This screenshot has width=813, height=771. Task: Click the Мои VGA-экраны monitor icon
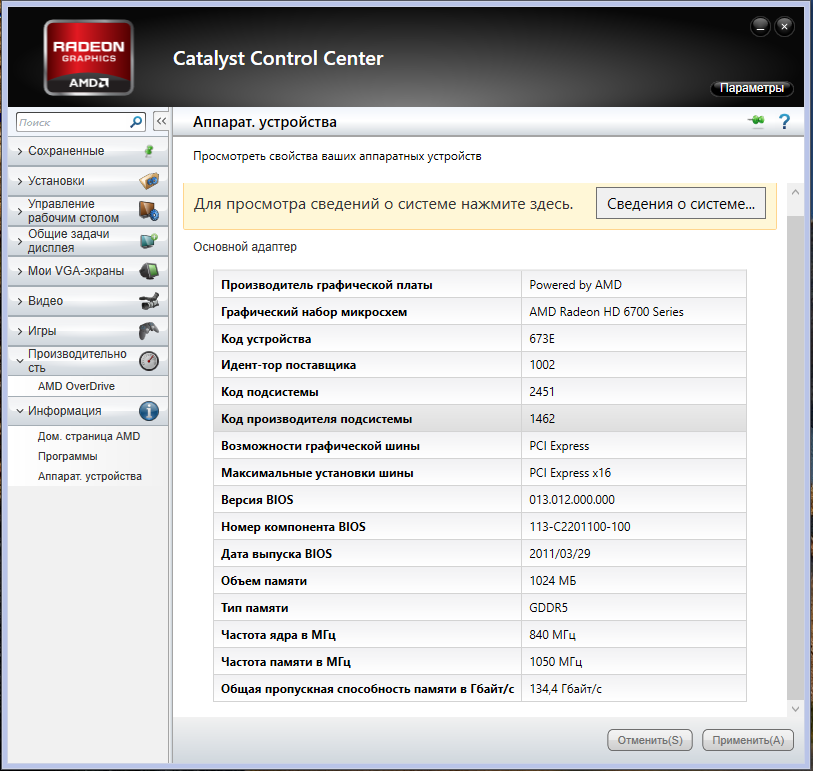[x=149, y=271]
